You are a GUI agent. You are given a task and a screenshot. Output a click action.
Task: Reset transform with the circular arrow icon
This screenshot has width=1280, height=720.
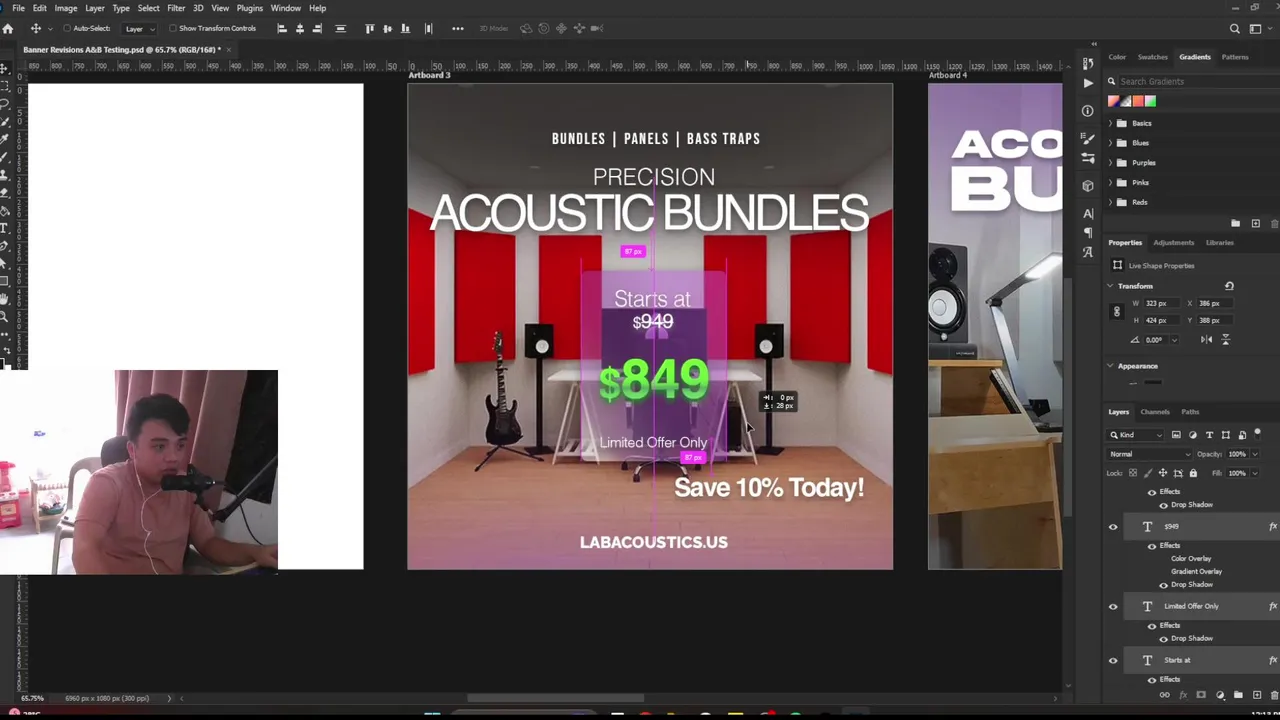[1229, 286]
